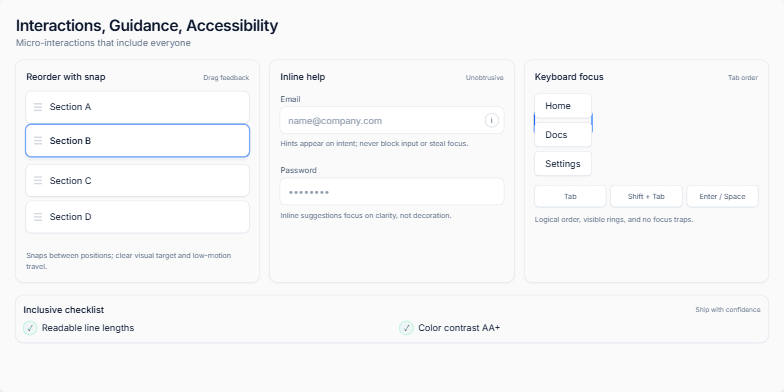Click the Home navigation button
784x392 pixels.
[x=563, y=106]
